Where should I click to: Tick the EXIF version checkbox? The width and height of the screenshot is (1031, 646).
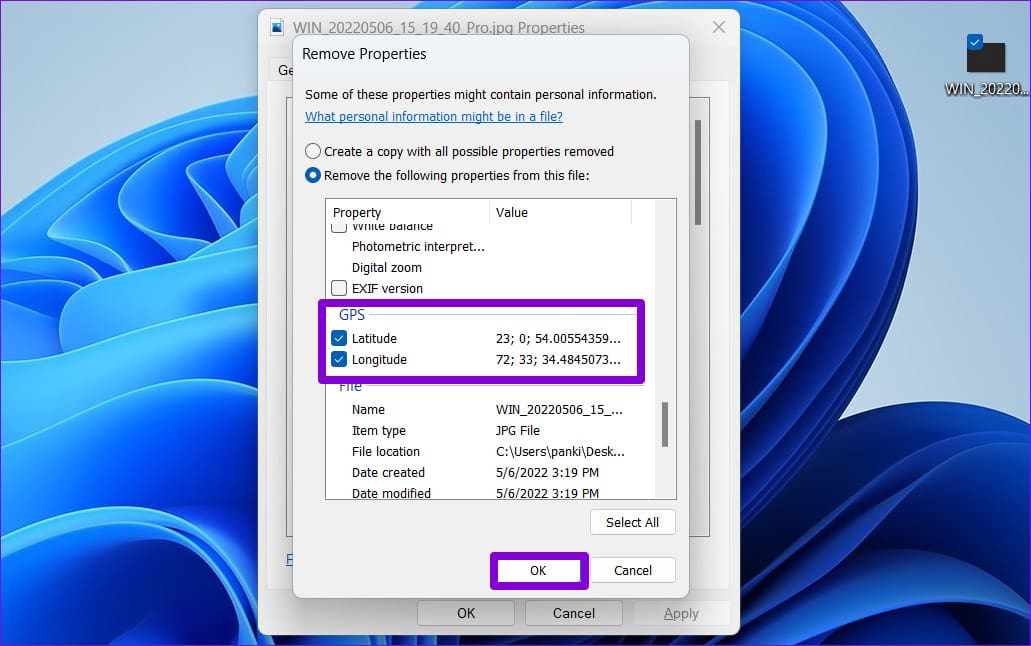339,288
